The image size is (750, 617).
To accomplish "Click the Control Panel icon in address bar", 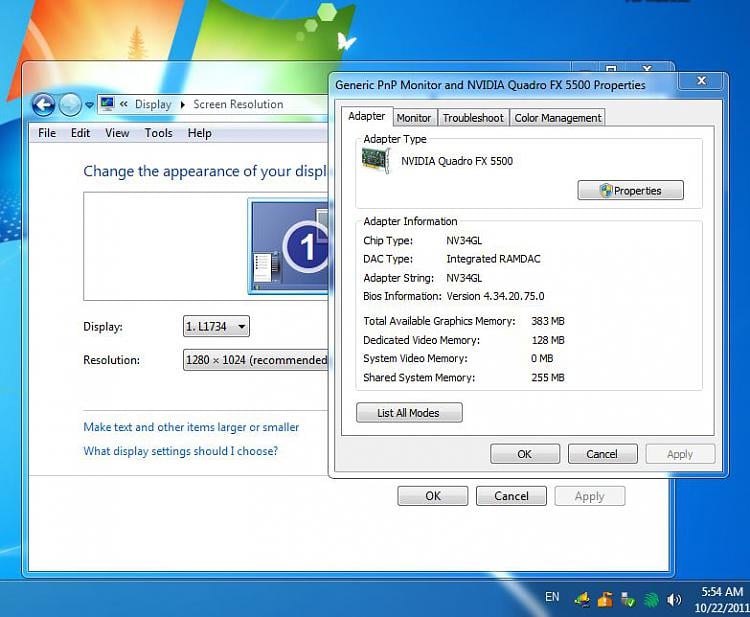I will point(107,103).
